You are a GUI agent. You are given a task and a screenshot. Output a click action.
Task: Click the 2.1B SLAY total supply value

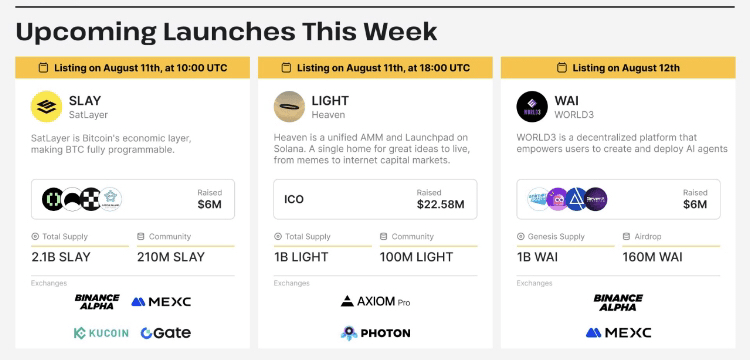[x=61, y=257]
